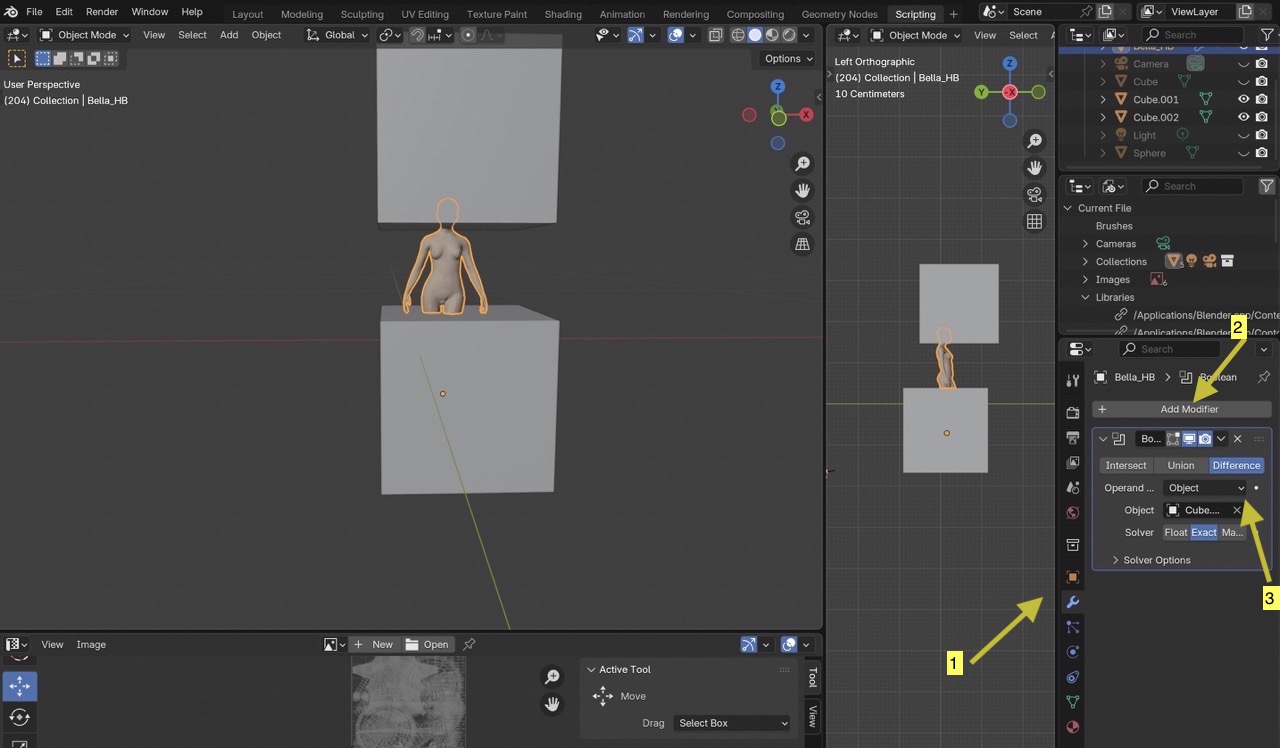Open the Operand Type dropdown
This screenshot has width=1280, height=748.
[x=1206, y=488]
